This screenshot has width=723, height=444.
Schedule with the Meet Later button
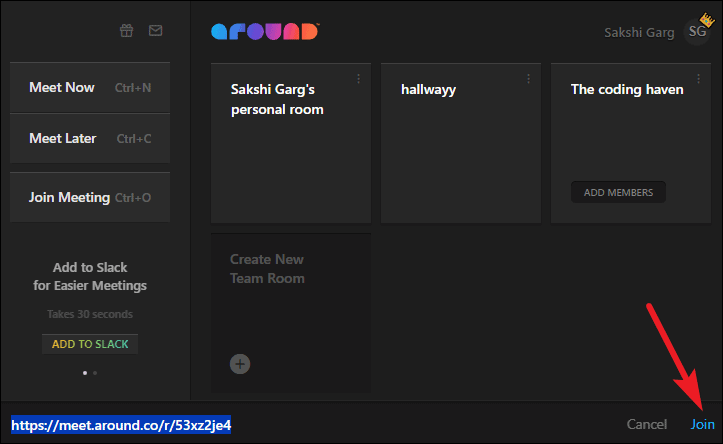click(90, 138)
